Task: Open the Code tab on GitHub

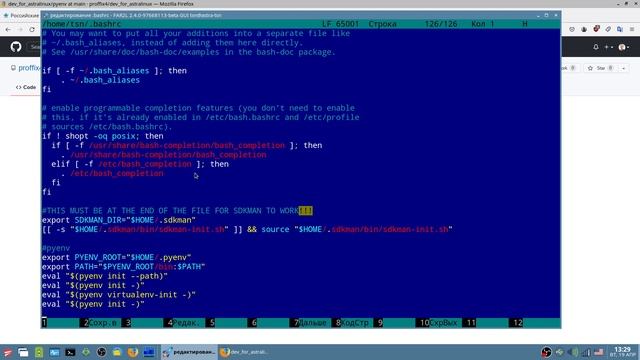Action: (x=26, y=87)
